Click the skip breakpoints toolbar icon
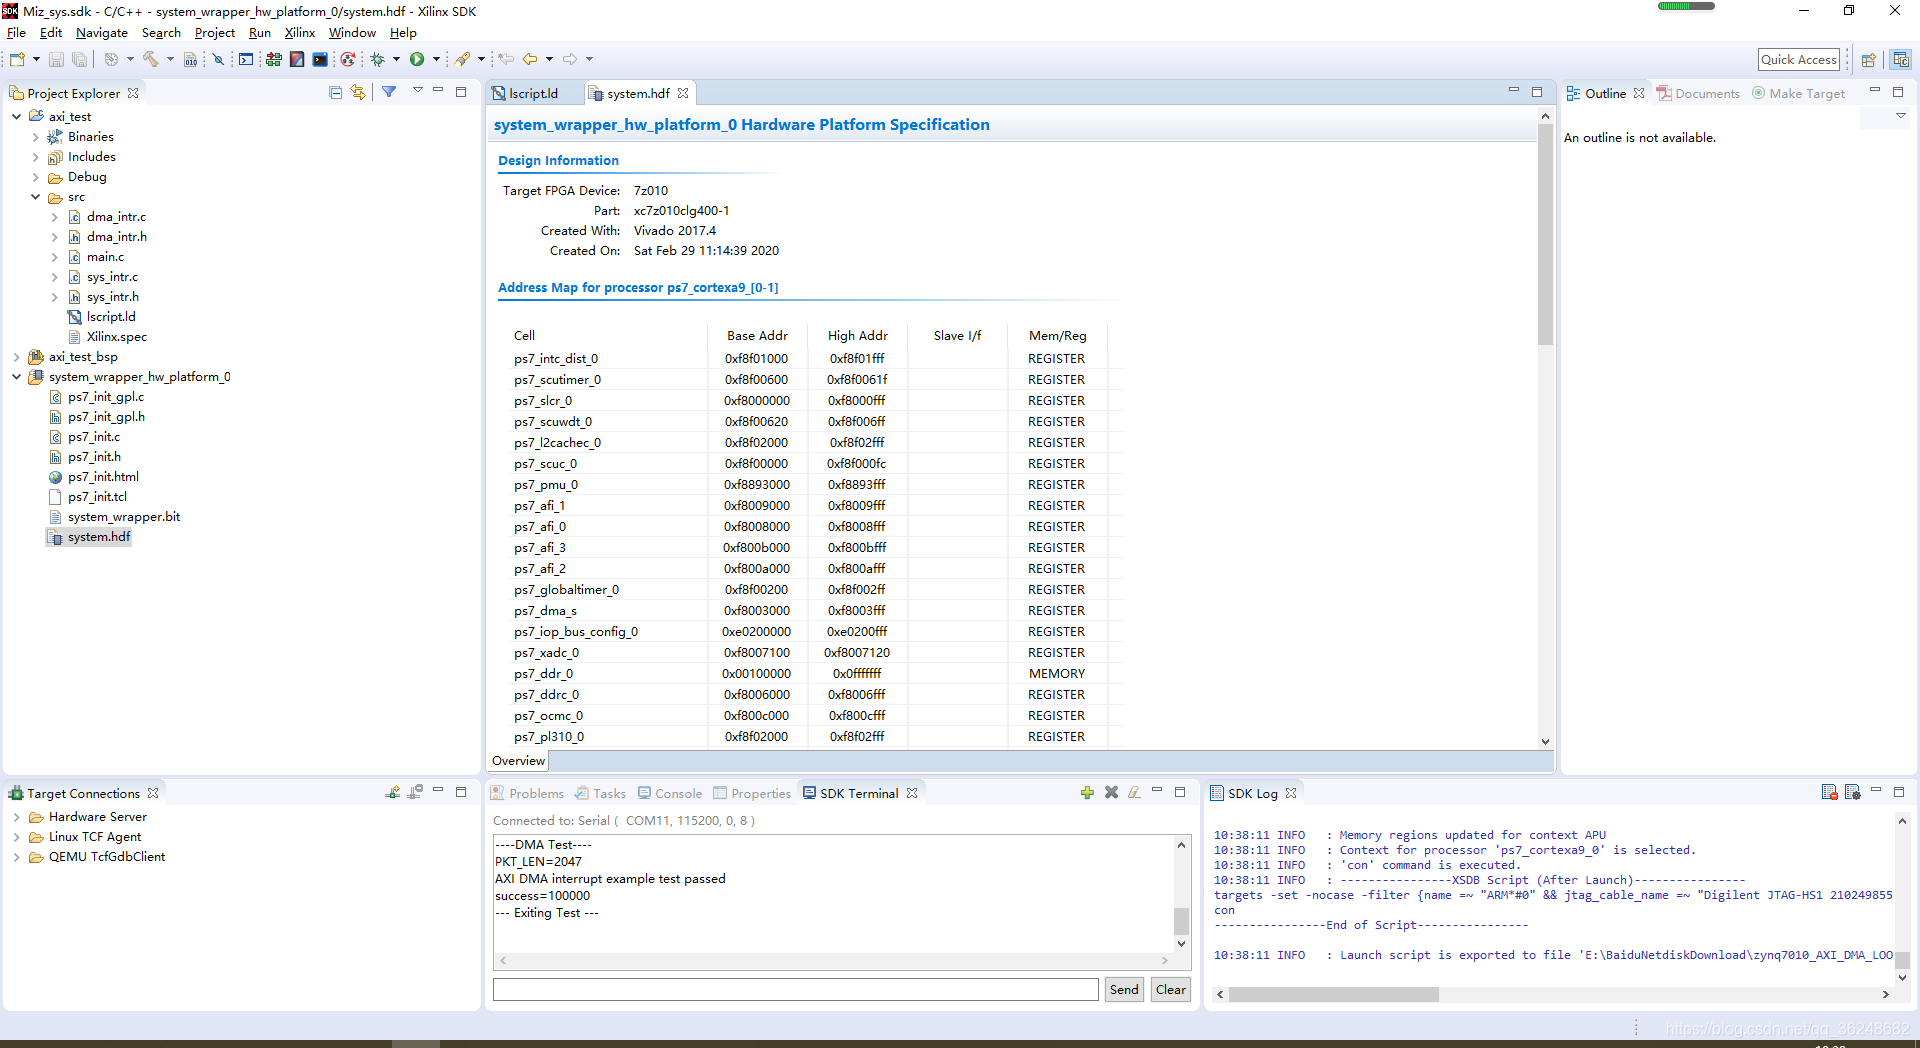The height and width of the screenshot is (1048, 1920). pyautogui.click(x=218, y=60)
